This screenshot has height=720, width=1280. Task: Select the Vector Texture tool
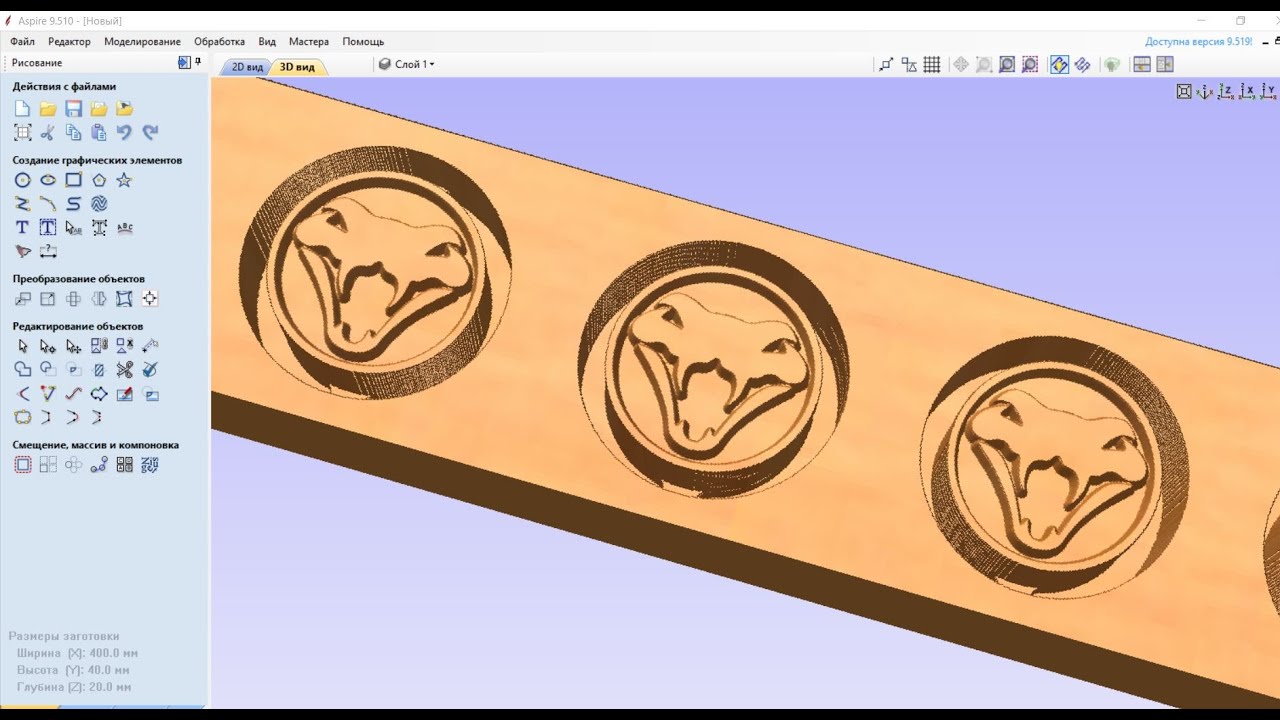[99, 204]
